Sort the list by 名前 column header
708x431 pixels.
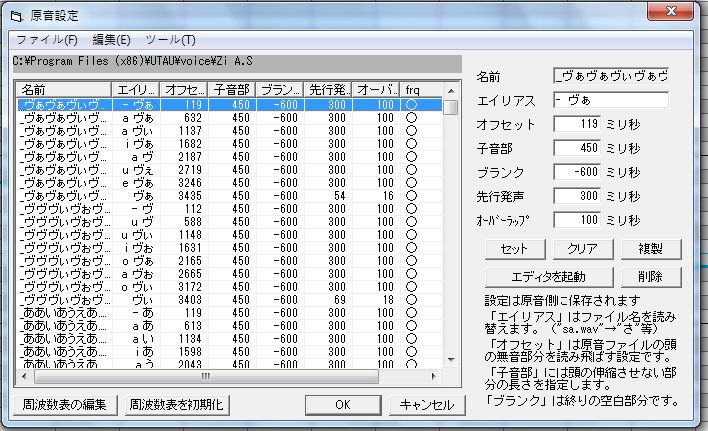point(64,89)
